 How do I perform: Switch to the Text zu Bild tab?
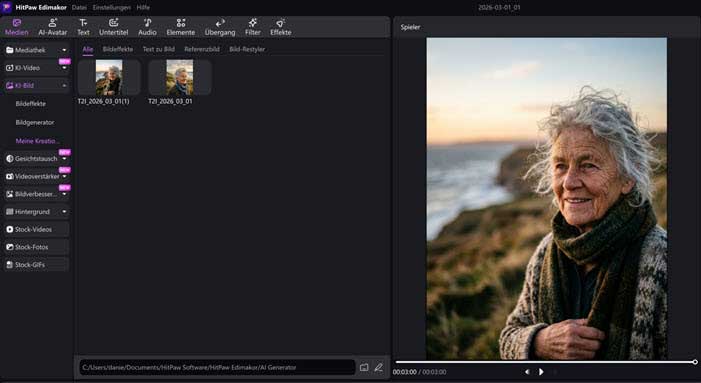pos(159,49)
